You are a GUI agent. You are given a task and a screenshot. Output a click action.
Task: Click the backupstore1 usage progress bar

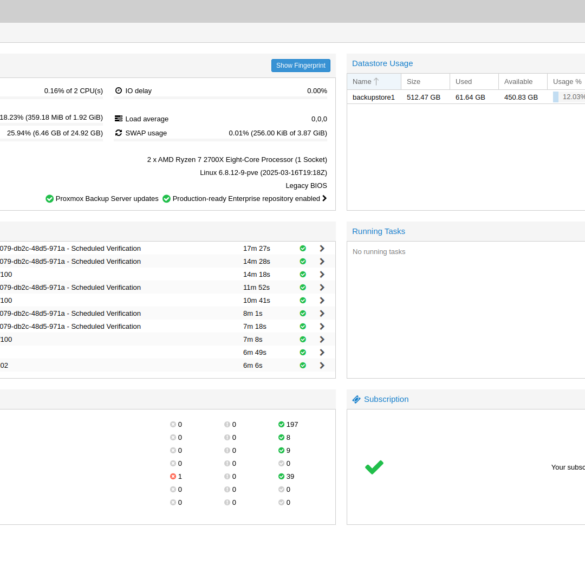click(569, 97)
